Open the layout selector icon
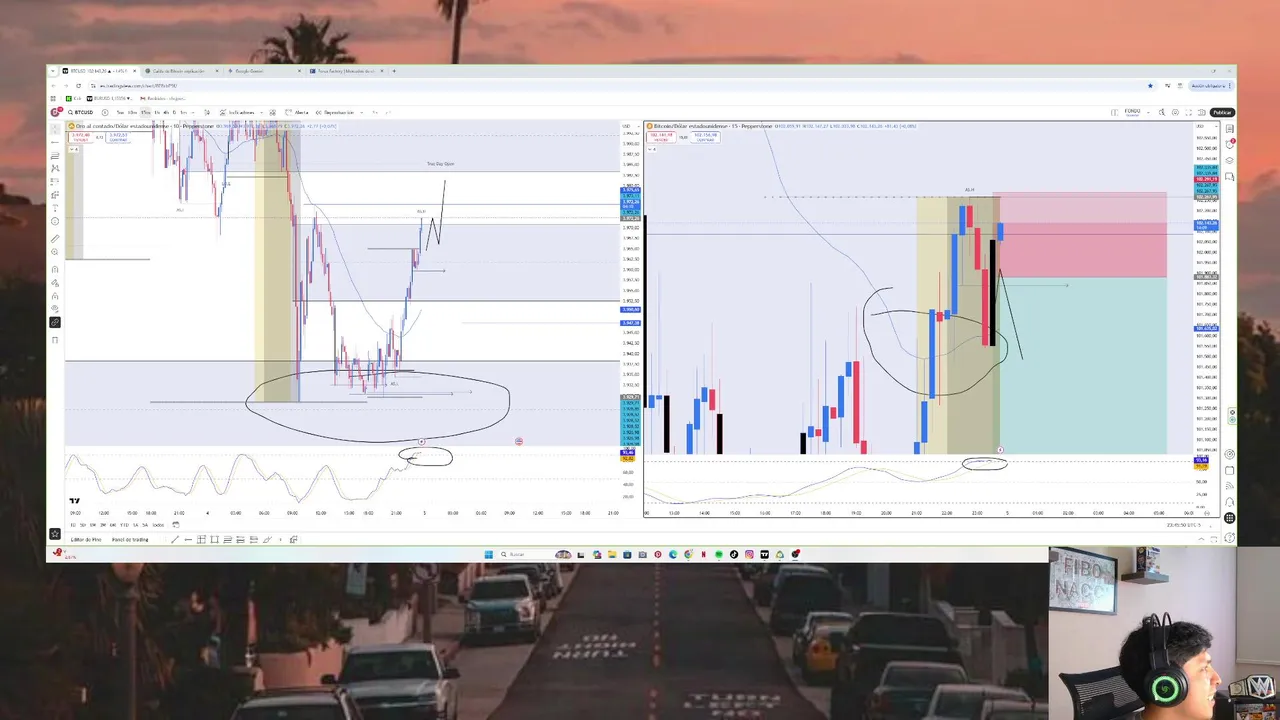Image resolution: width=1280 pixels, height=720 pixels. point(1114,112)
